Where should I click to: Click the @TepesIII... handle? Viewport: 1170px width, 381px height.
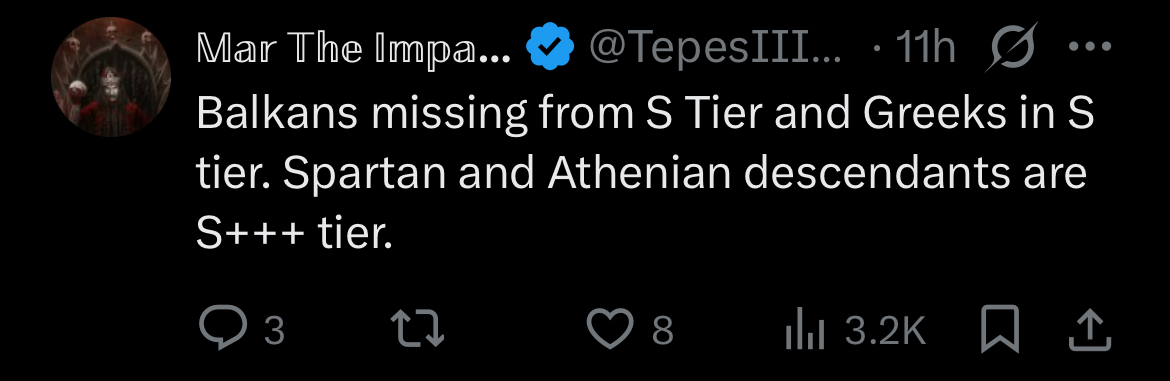pyautogui.click(x=716, y=48)
